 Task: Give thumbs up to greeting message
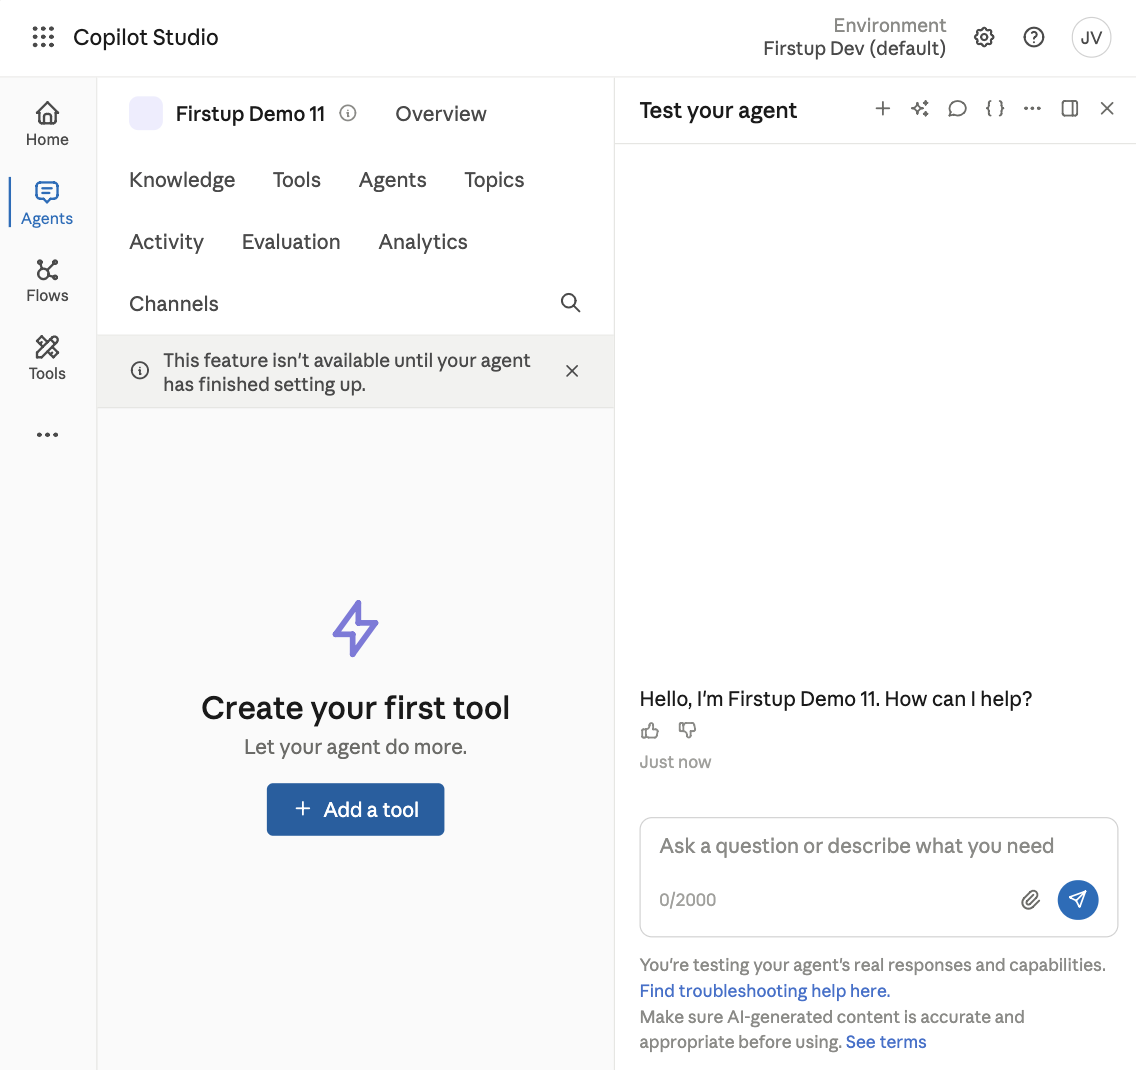pyautogui.click(x=650, y=730)
